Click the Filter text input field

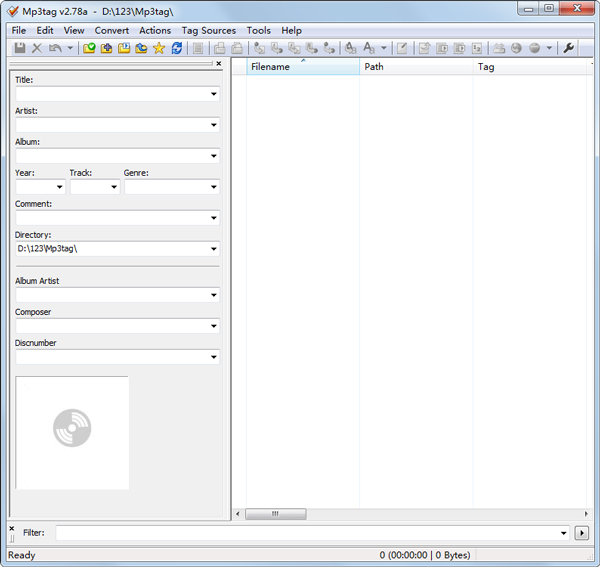click(x=308, y=533)
